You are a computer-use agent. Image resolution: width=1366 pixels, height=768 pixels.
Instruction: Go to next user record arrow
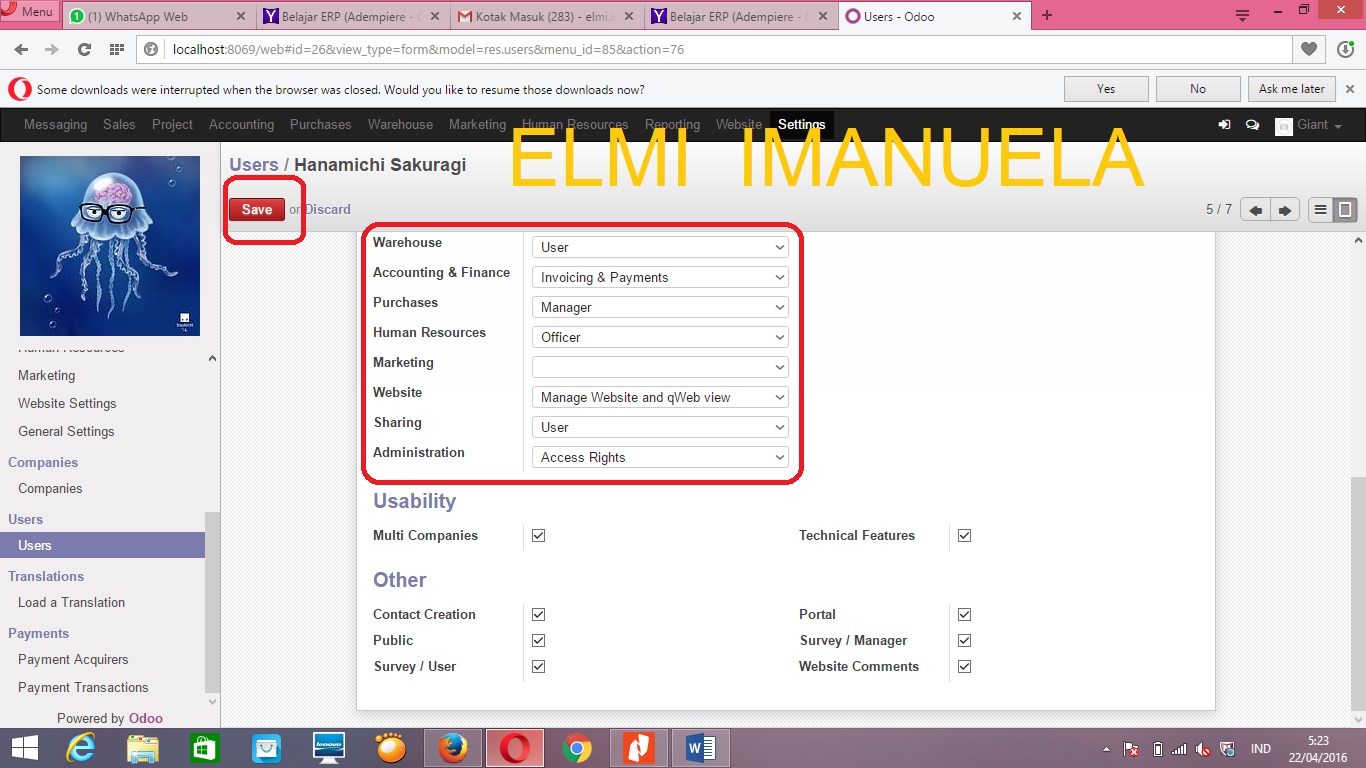tap(1285, 210)
